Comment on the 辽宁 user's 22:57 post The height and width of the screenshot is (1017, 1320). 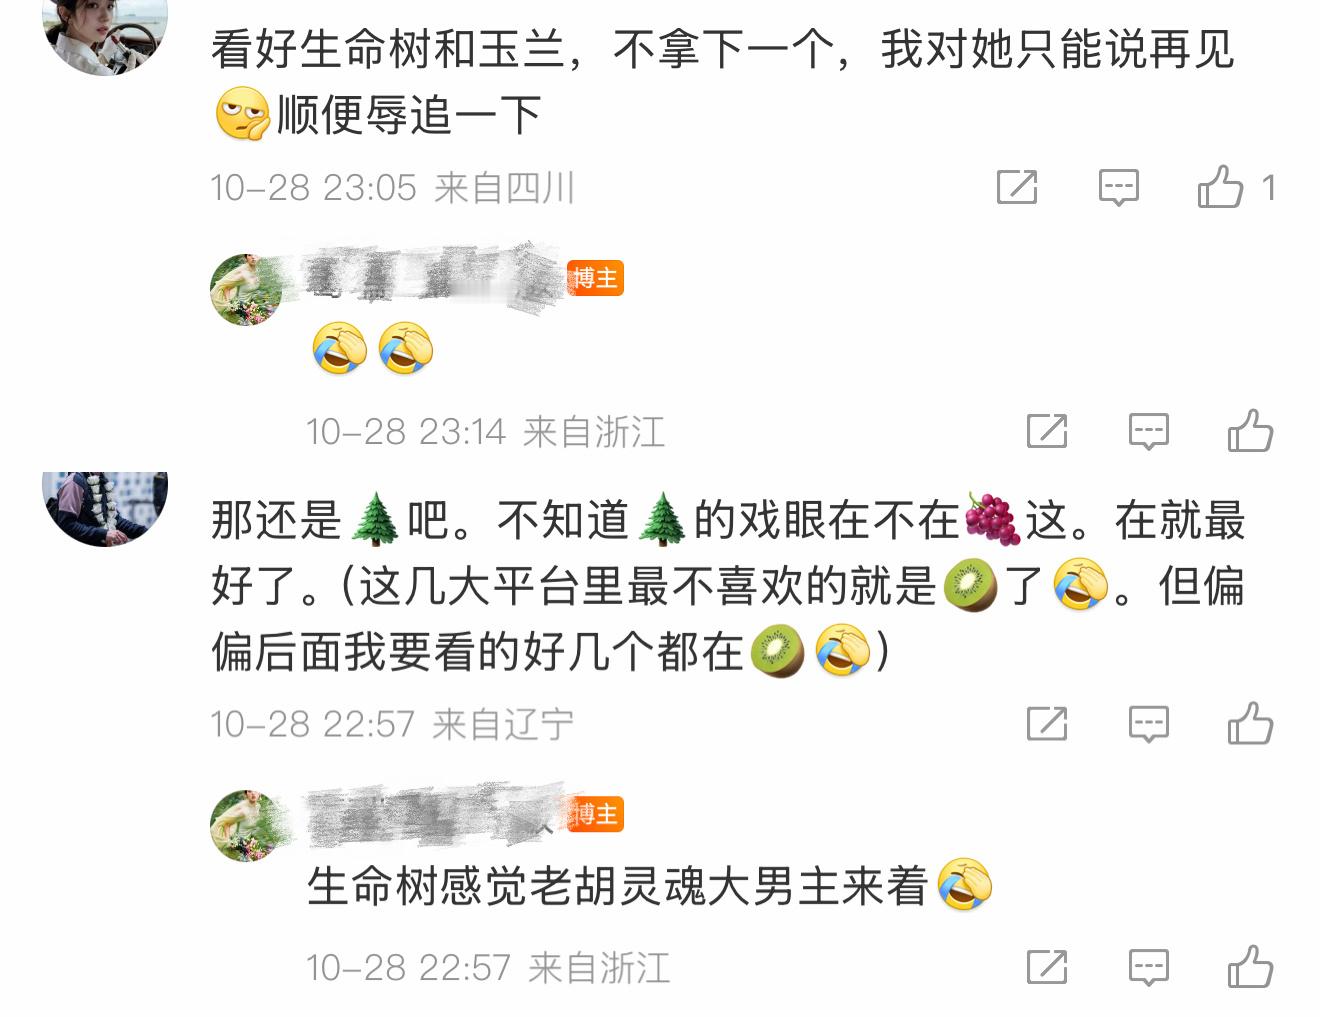point(1148,723)
